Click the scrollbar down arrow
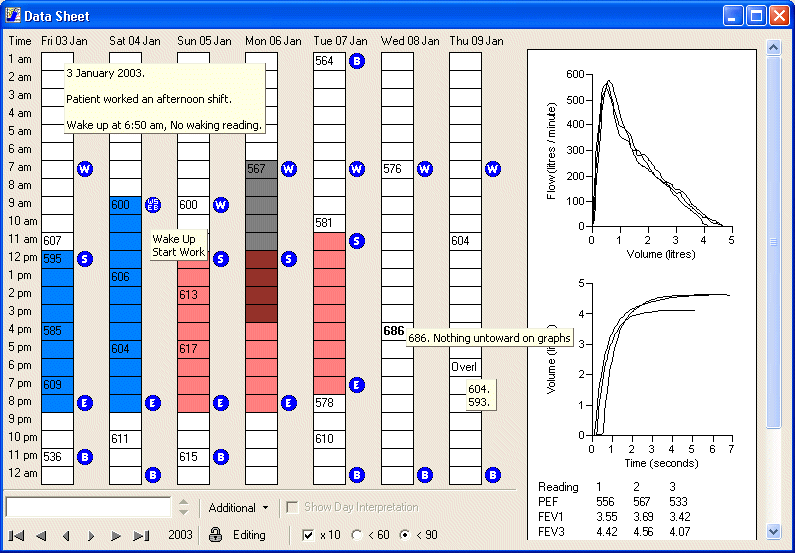 click(773, 531)
